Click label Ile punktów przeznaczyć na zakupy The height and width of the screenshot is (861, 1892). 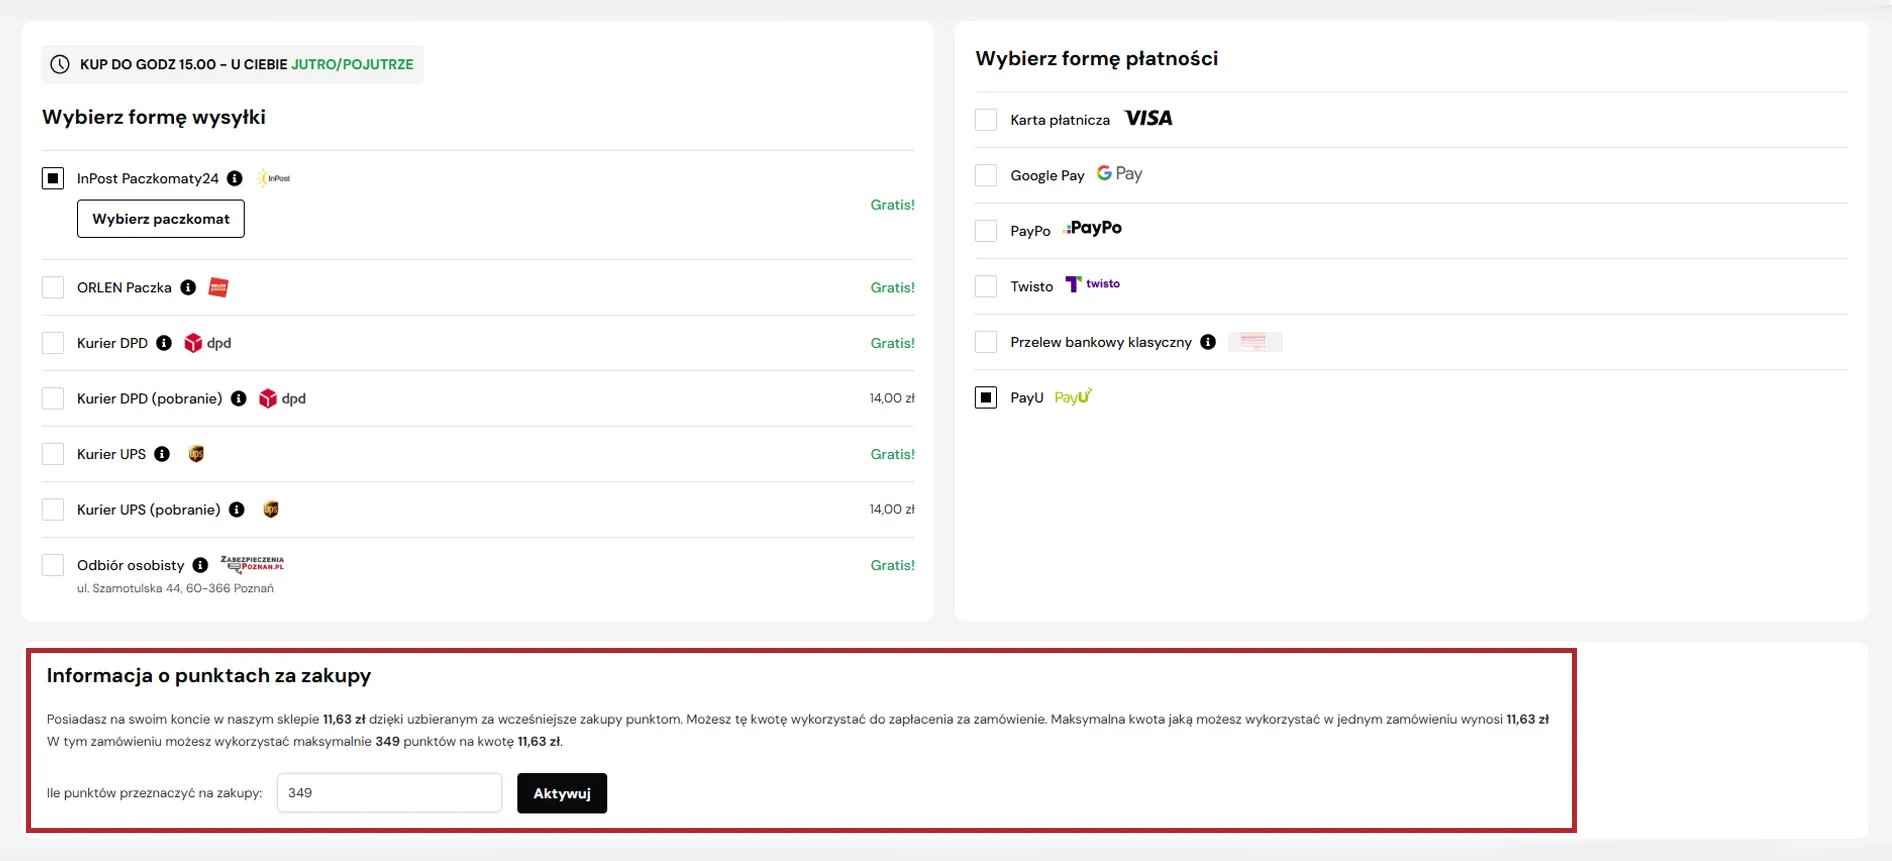click(x=154, y=793)
